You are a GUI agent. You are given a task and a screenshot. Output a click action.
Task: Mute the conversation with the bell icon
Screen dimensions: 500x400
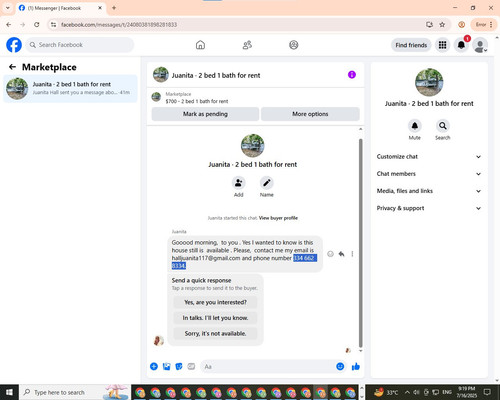415,126
